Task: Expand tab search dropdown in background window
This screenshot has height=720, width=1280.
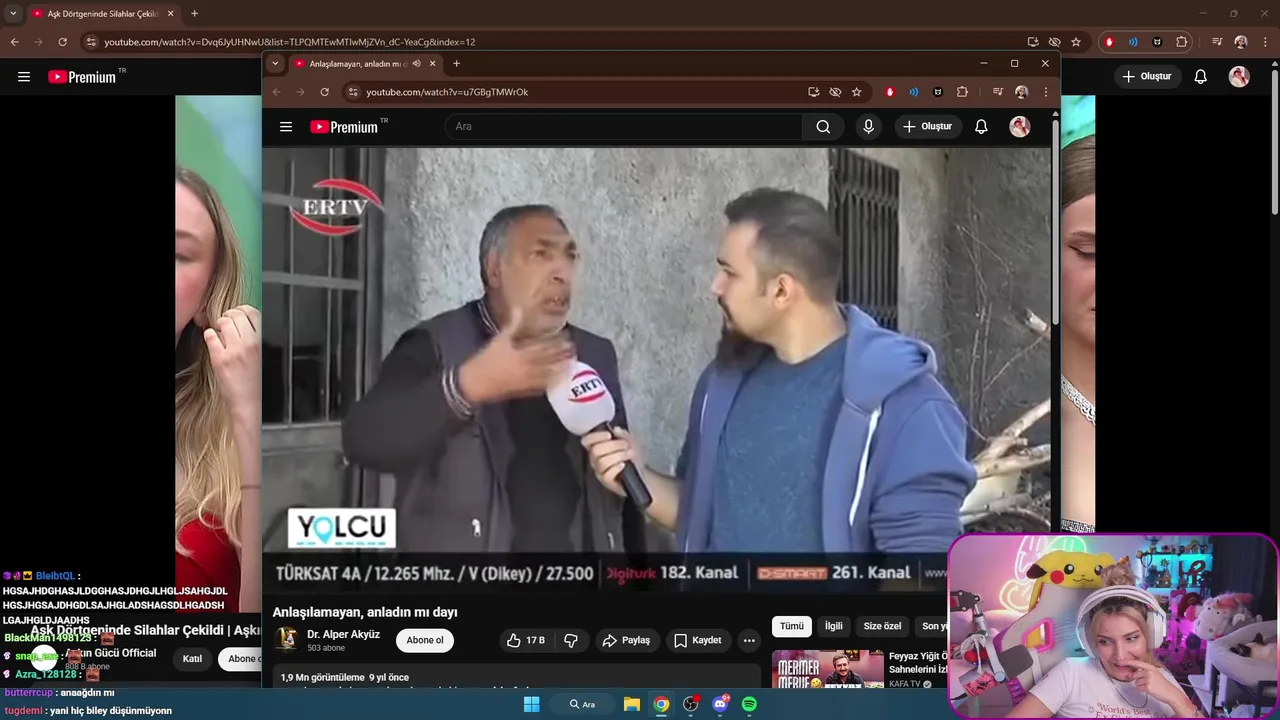Action: click(13, 14)
